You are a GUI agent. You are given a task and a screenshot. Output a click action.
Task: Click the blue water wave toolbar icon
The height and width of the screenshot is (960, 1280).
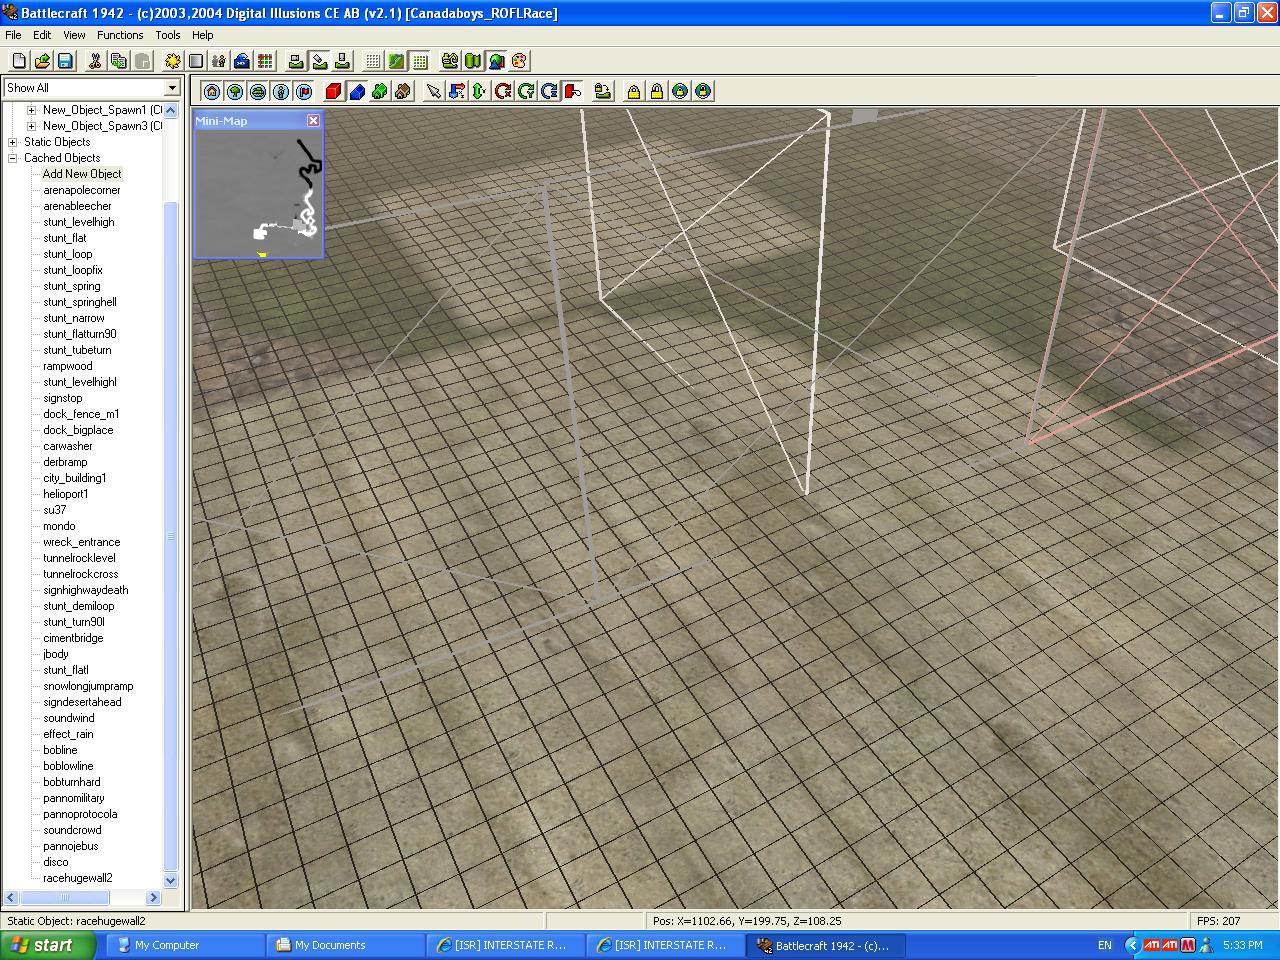242,61
